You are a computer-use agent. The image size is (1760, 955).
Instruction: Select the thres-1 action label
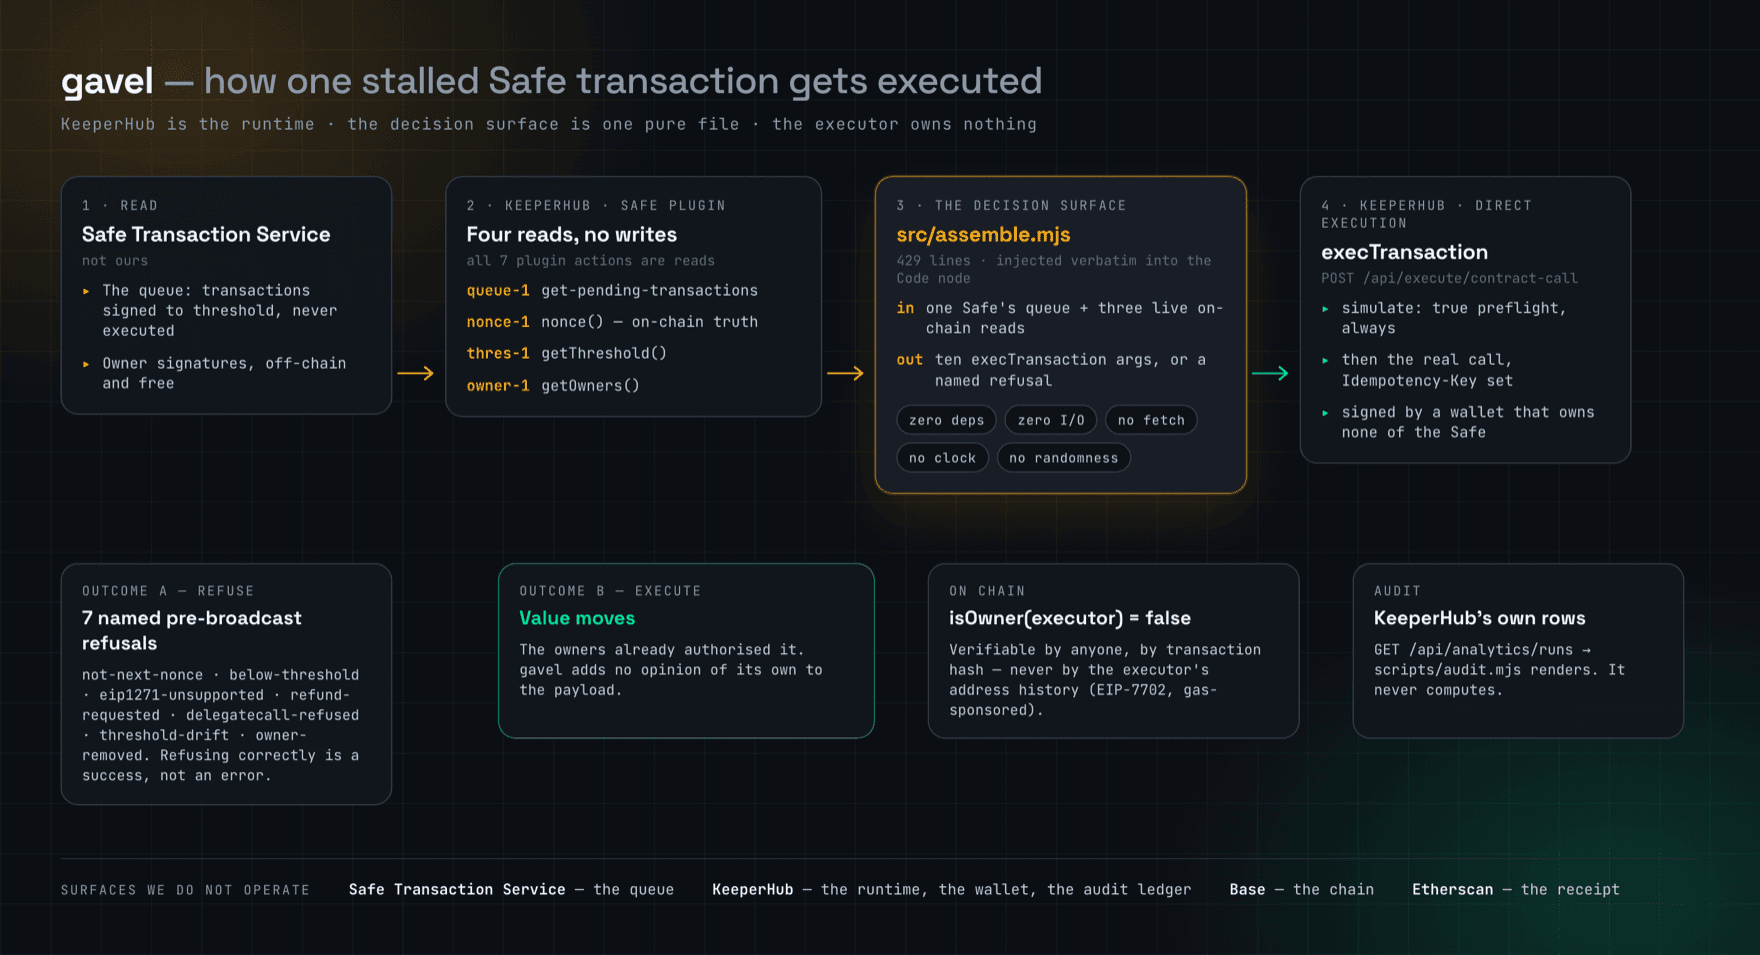point(498,354)
